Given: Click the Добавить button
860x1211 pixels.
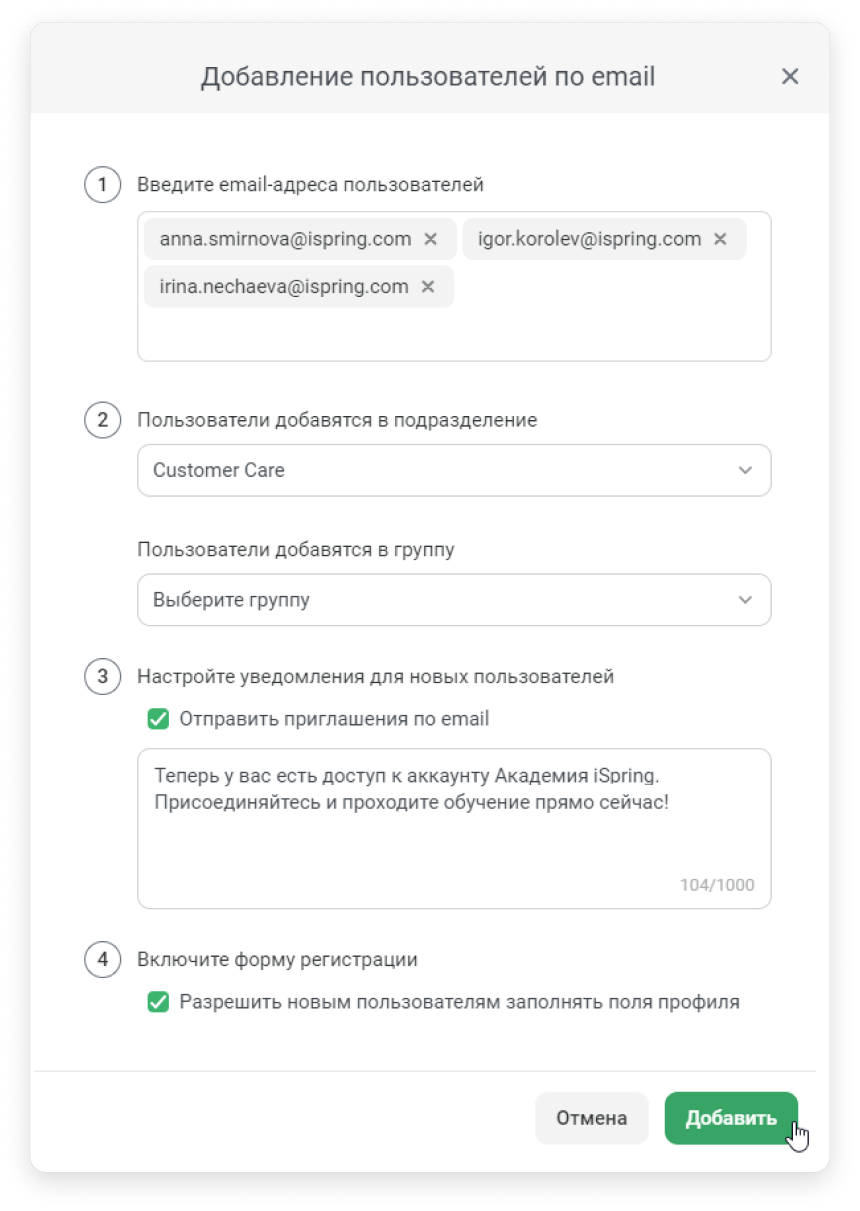Looking at the screenshot, I should (731, 1118).
